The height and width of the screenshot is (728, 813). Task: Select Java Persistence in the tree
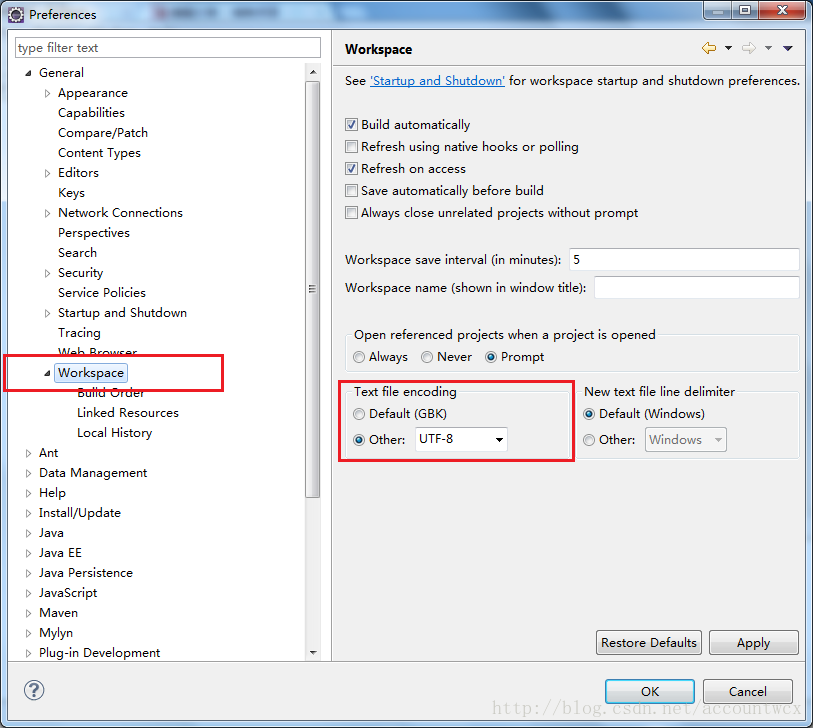click(86, 573)
